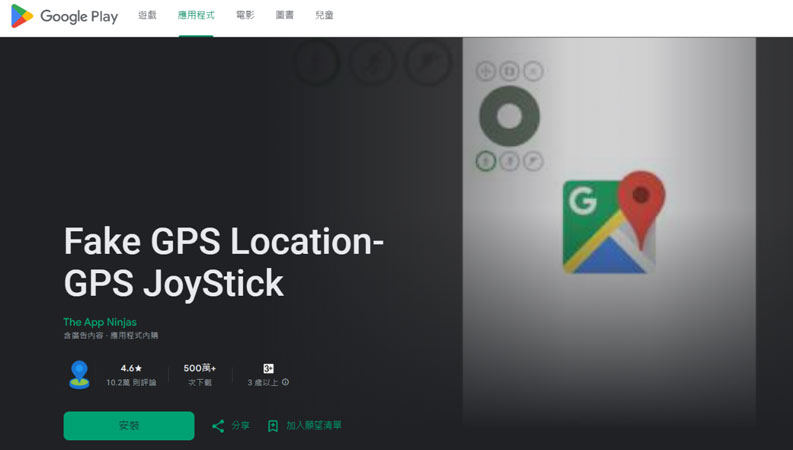Screen dimensions: 793x450
Task: Click the green 安裝 install button
Action: (x=129, y=426)
